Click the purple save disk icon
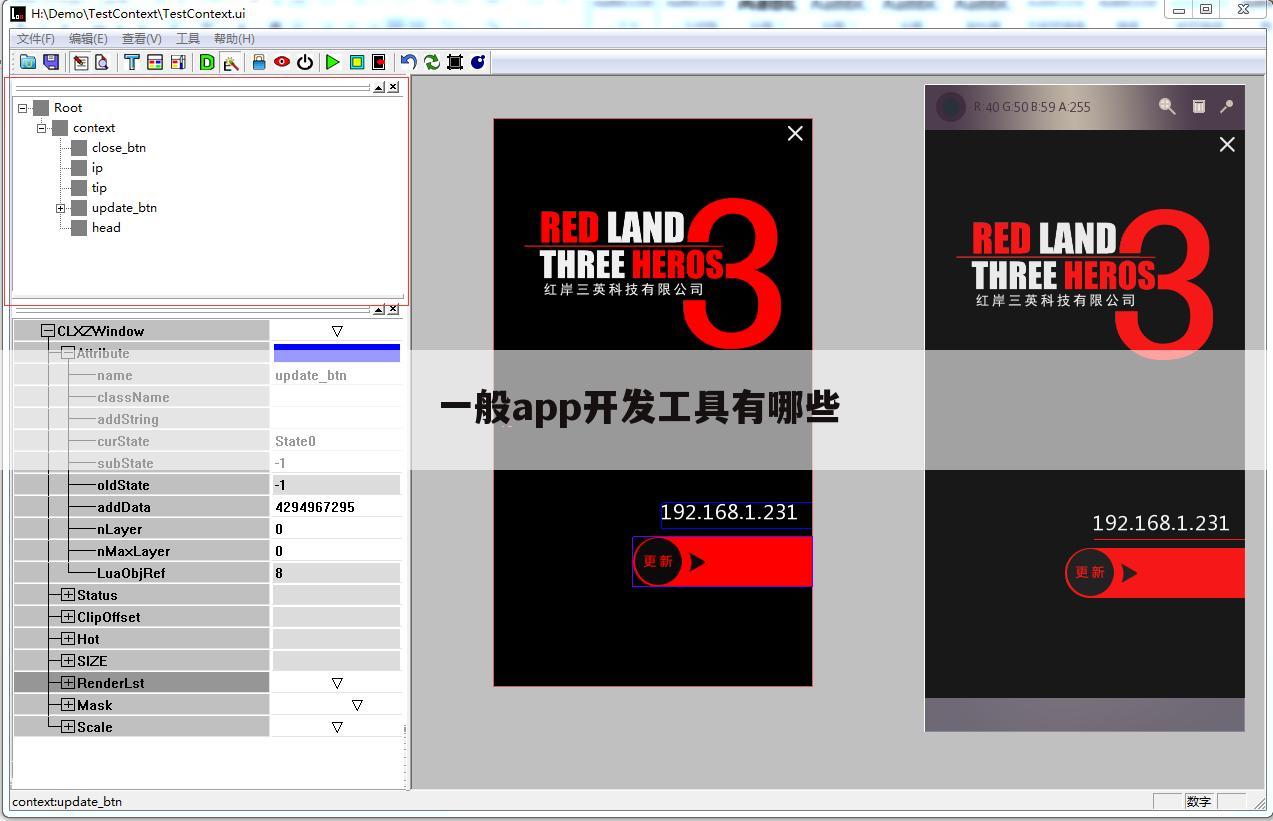This screenshot has width=1273, height=821. pos(51,62)
